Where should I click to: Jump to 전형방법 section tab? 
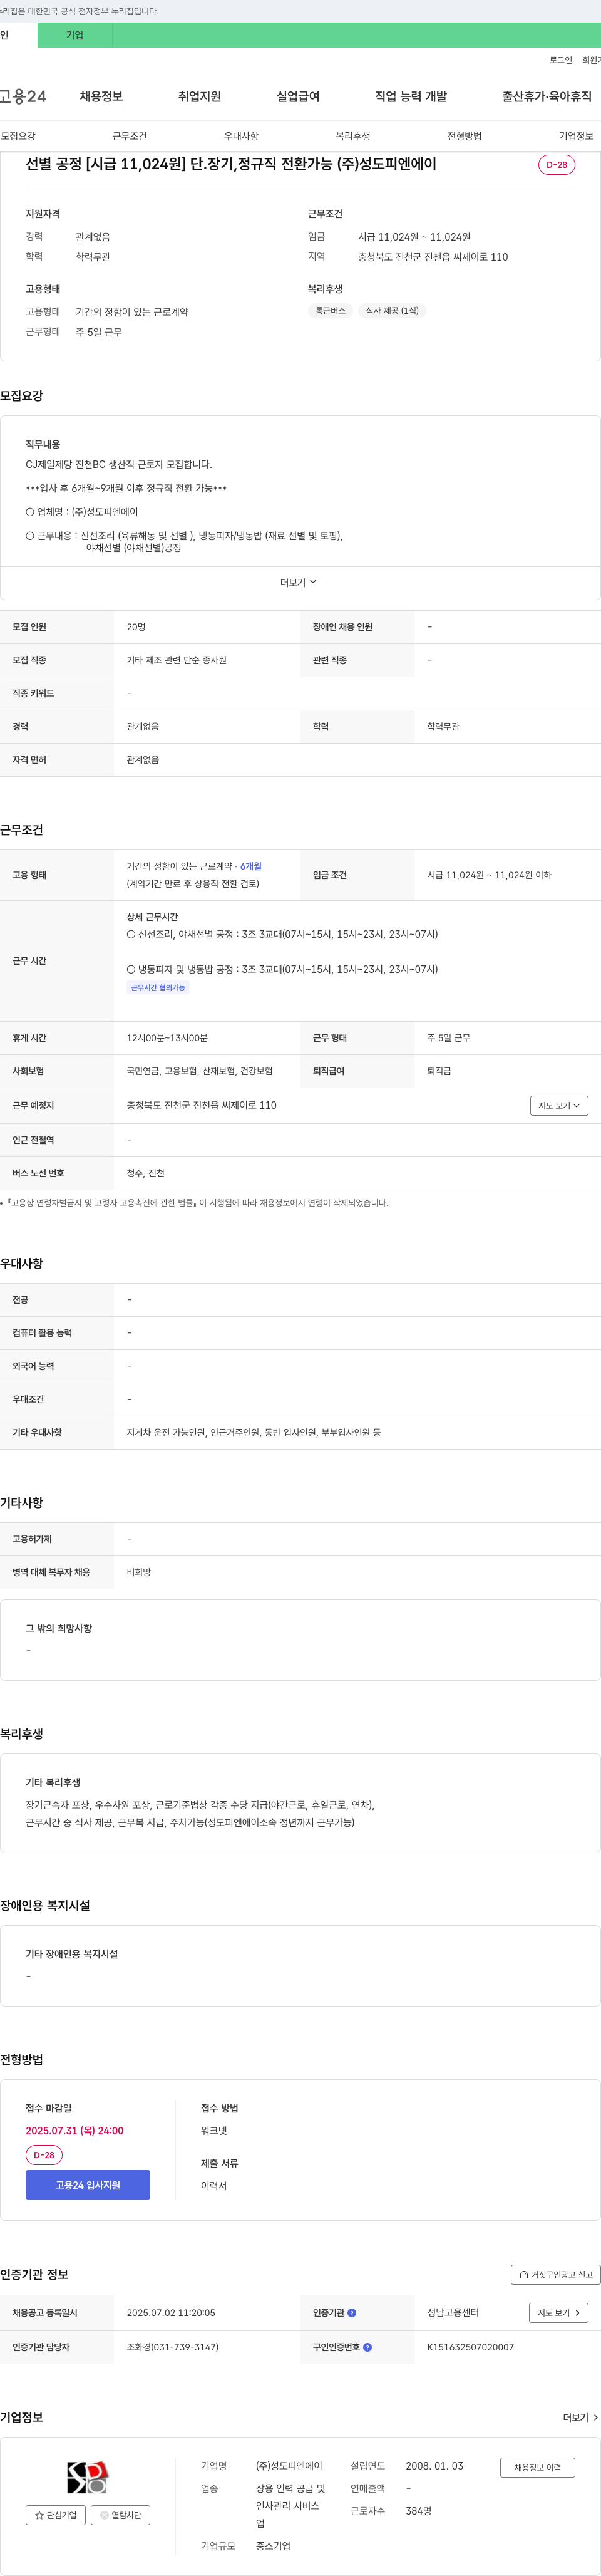point(464,136)
